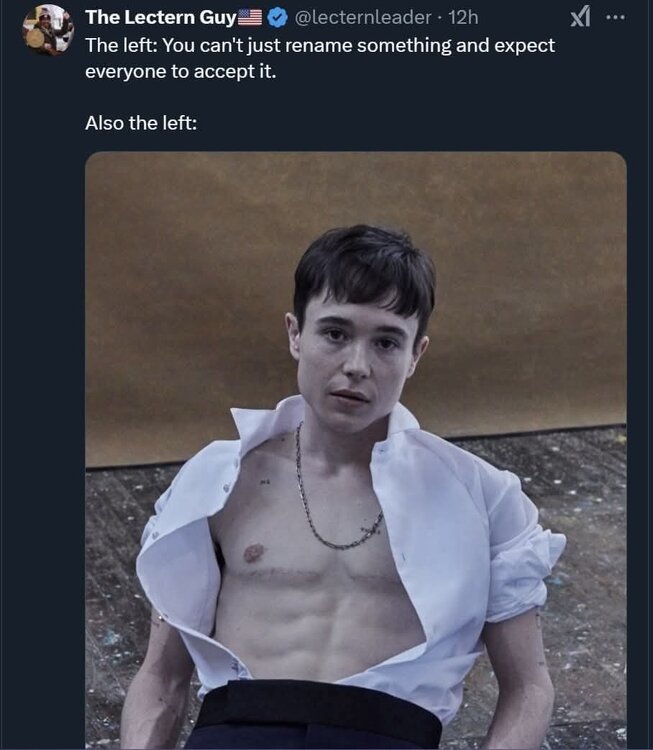Click the "Also the left:" text line
Screen dimensions: 653x750
coord(140,125)
